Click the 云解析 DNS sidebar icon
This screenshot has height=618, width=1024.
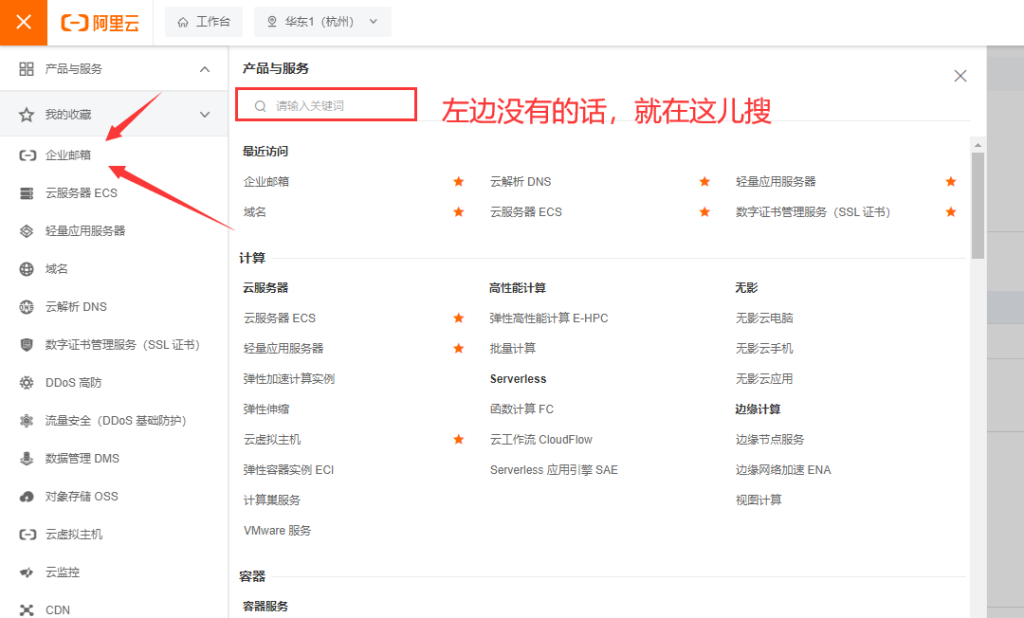26,306
